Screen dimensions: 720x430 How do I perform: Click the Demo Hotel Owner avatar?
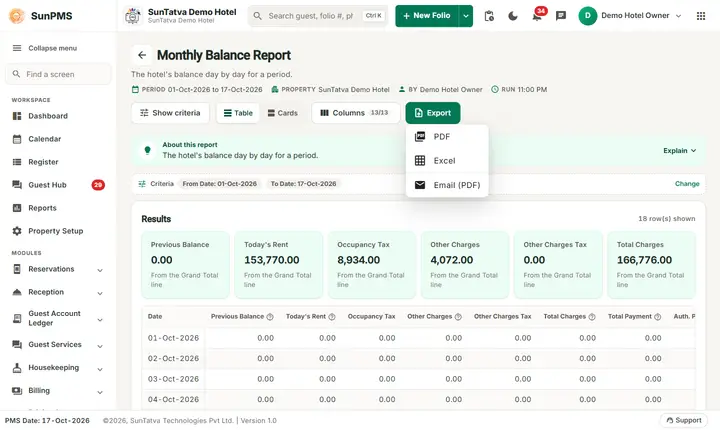coord(587,16)
